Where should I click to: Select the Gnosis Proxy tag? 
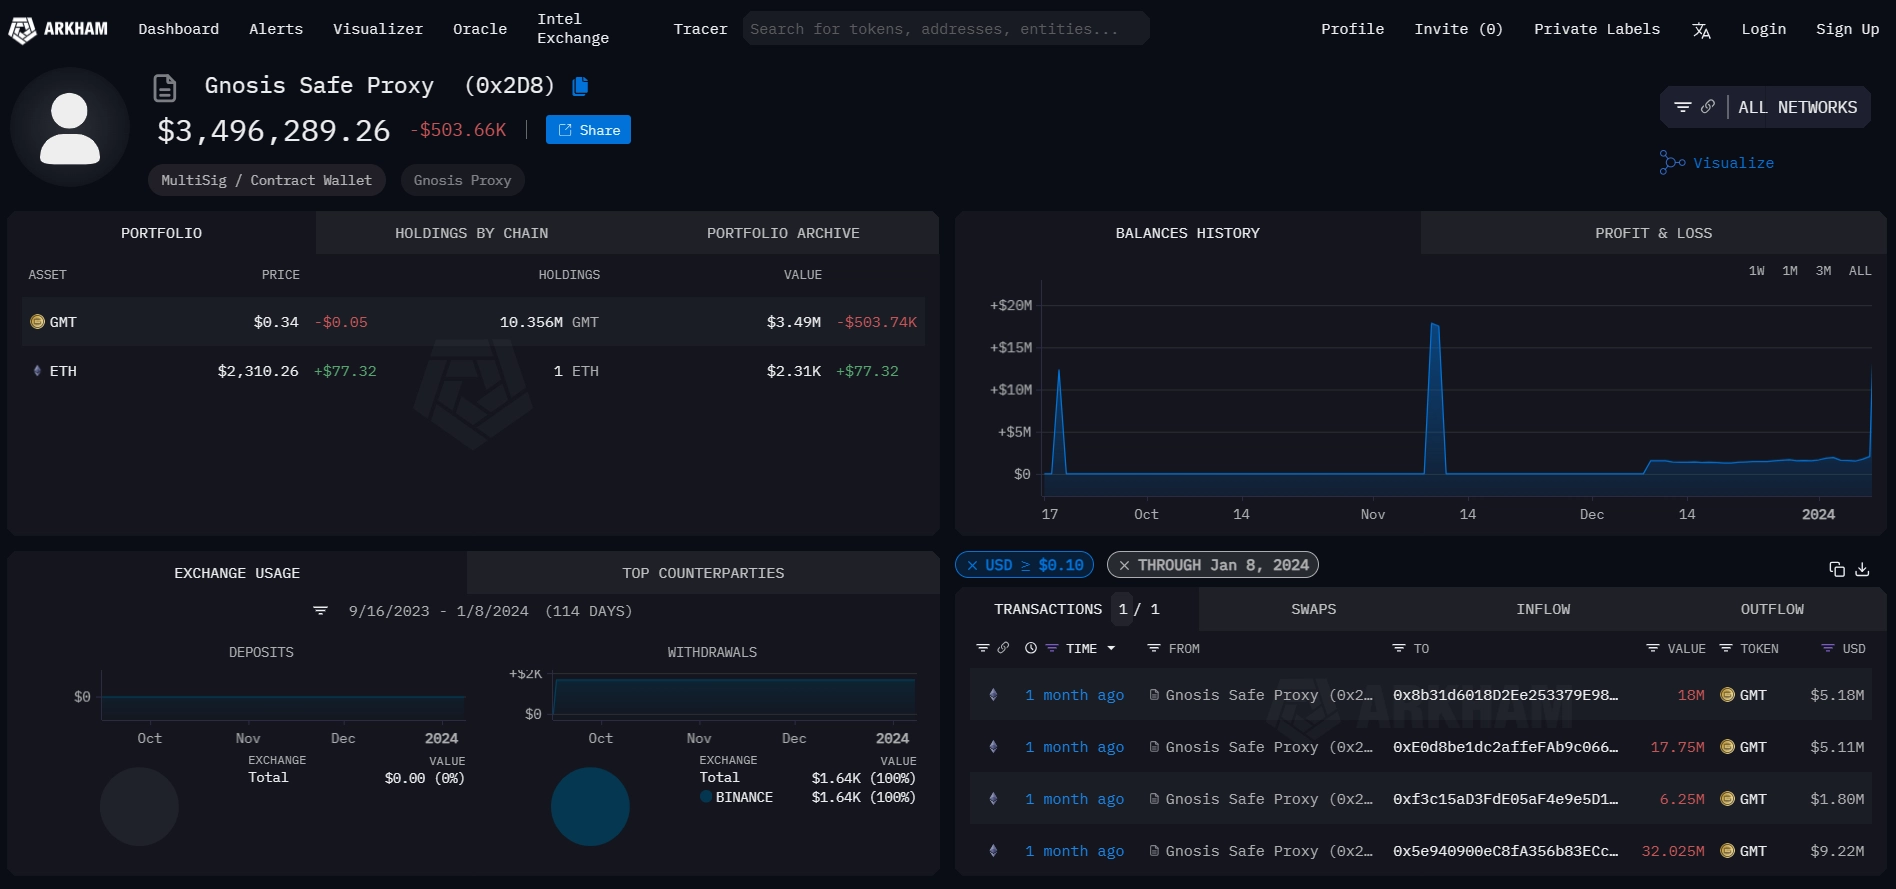coord(462,180)
